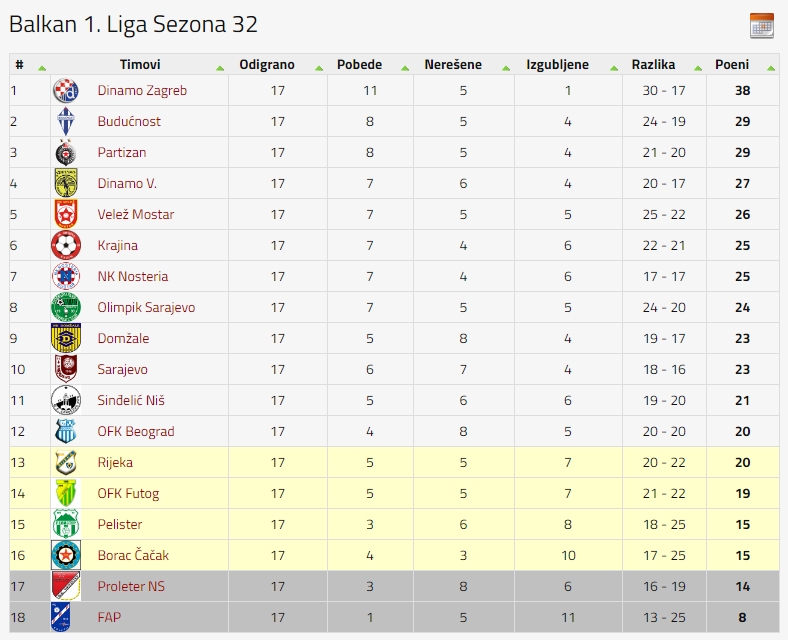The image size is (788, 640).
Task: Sort table by Timovi column arrow
Action: tap(220, 68)
